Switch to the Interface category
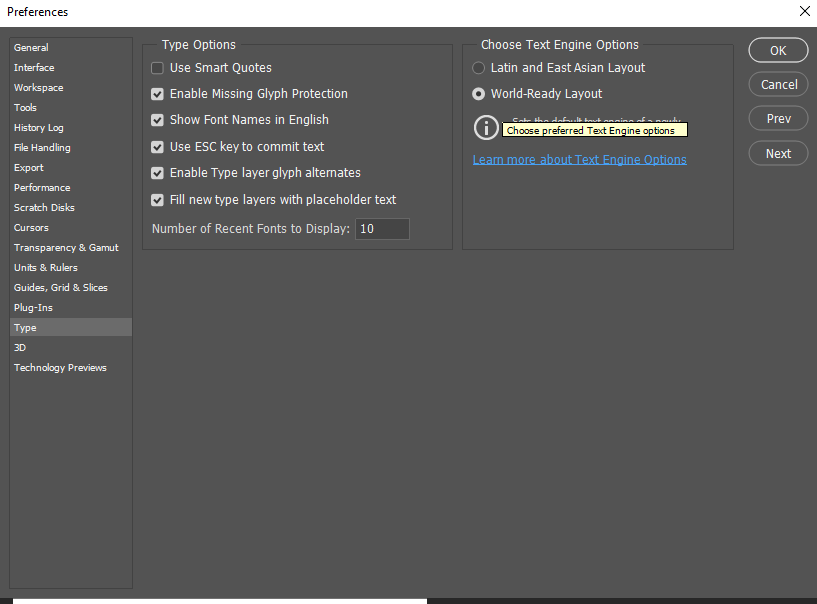The image size is (817, 604). 71,68
